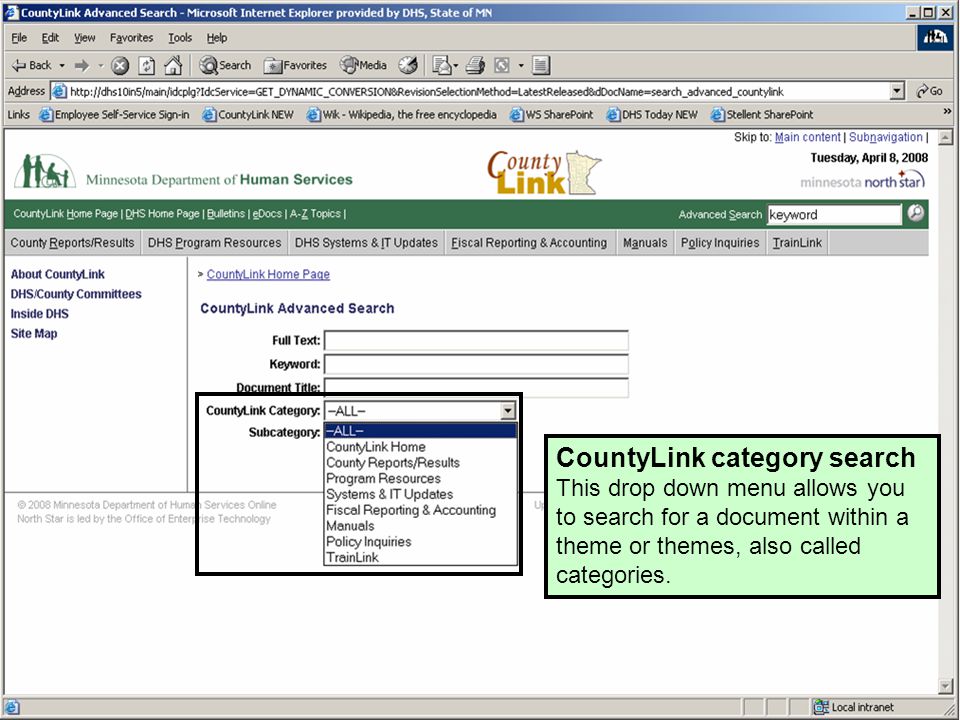Viewport: 960px width, 720px height.
Task: Click the Local intranet status icon
Action: [820, 707]
